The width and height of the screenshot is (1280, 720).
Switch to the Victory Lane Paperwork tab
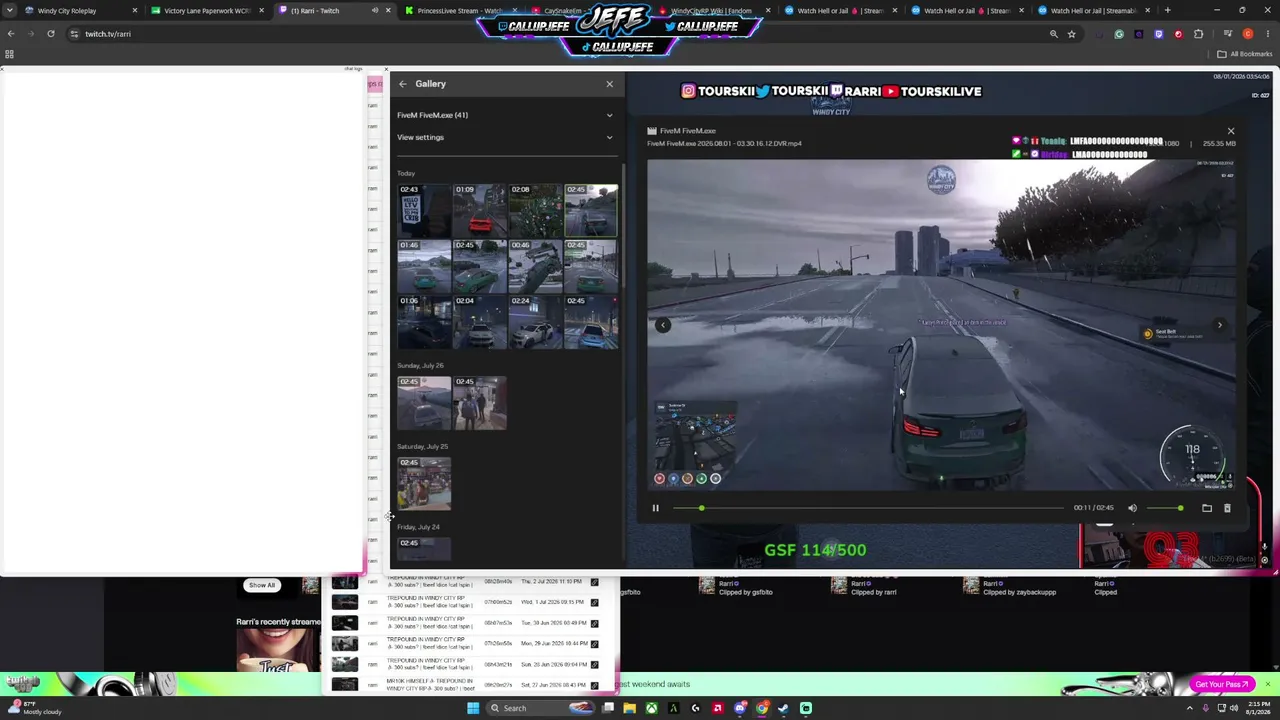pyautogui.click(x=206, y=11)
